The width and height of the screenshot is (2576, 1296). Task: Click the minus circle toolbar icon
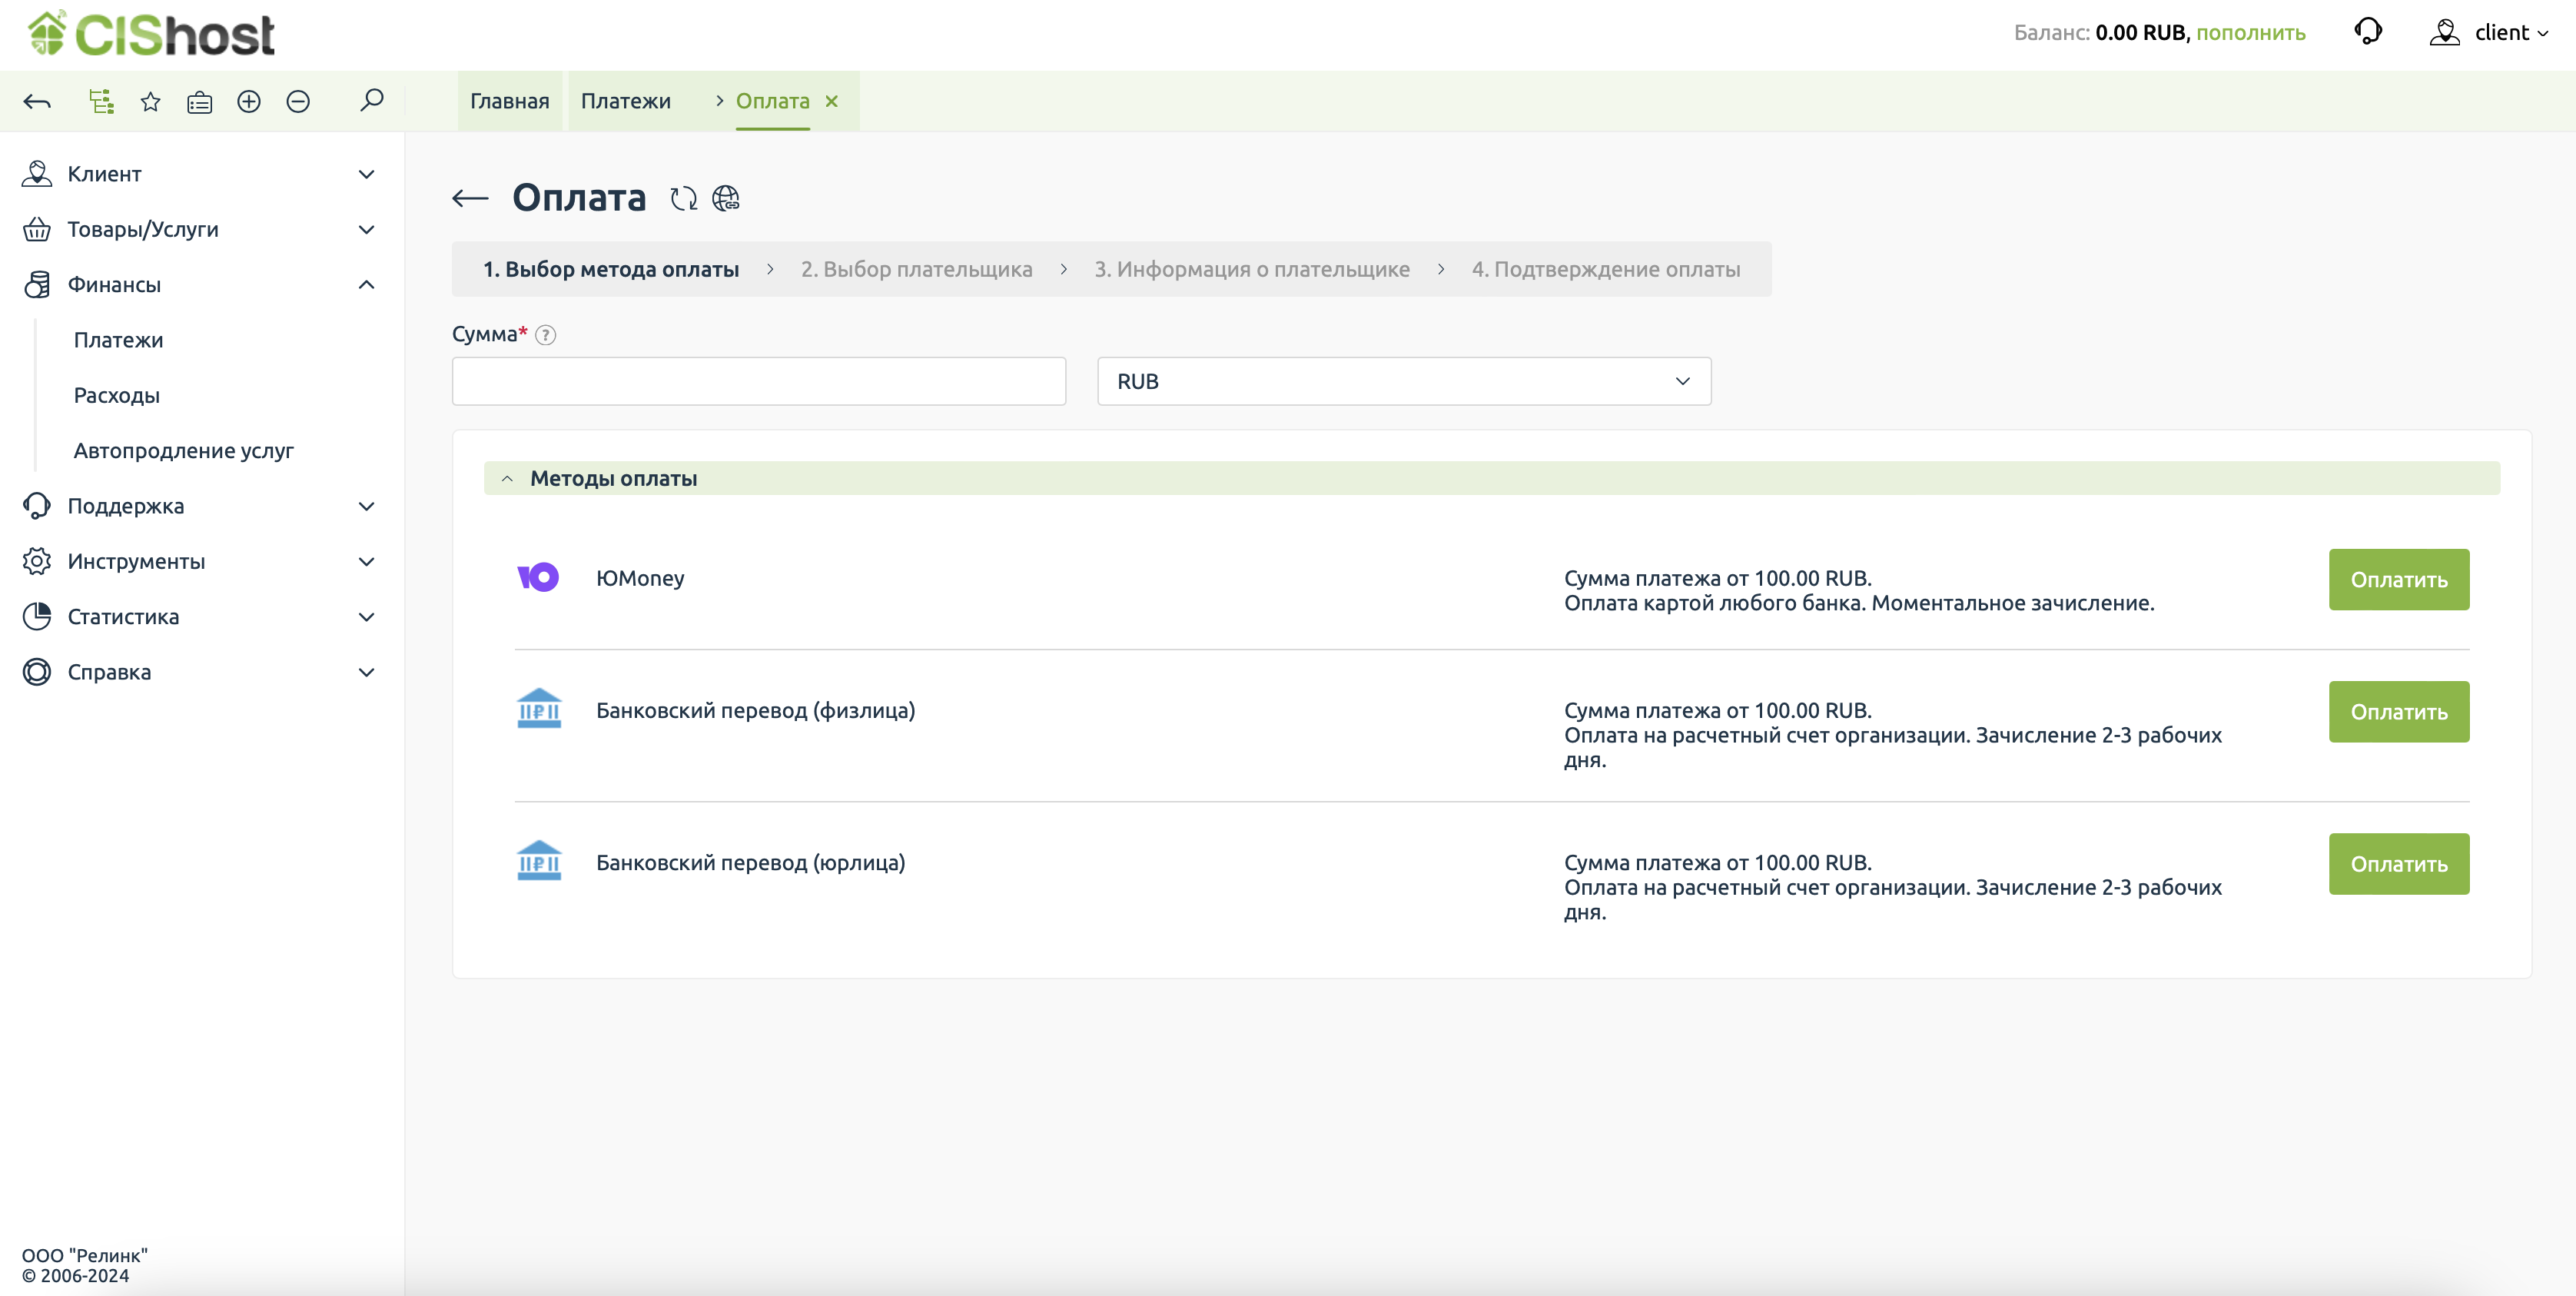(298, 101)
